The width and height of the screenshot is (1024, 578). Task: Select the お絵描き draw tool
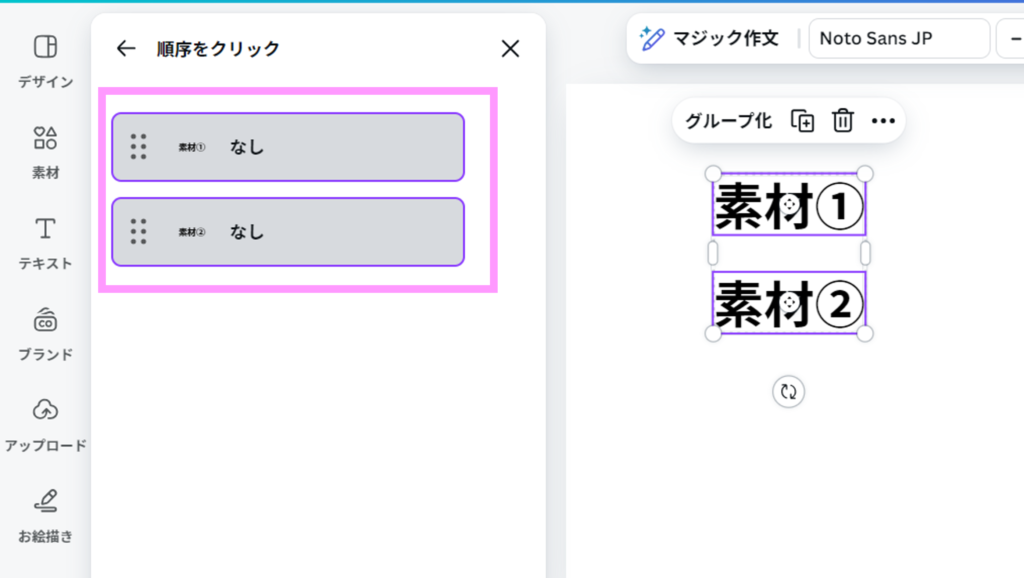45,515
